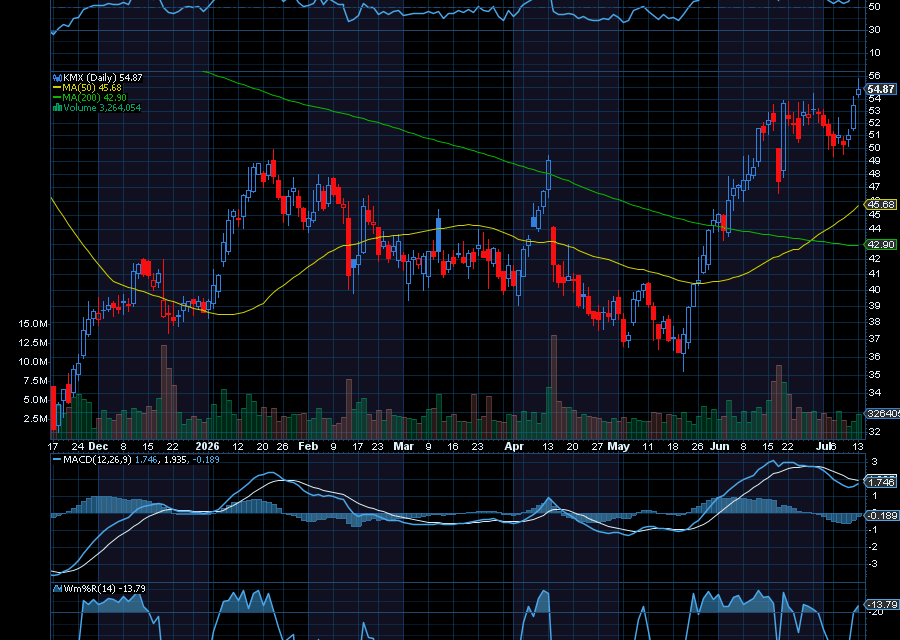Click the MACD(12,26,9) indicator label
Screen dimensions: 900x640
98,460
